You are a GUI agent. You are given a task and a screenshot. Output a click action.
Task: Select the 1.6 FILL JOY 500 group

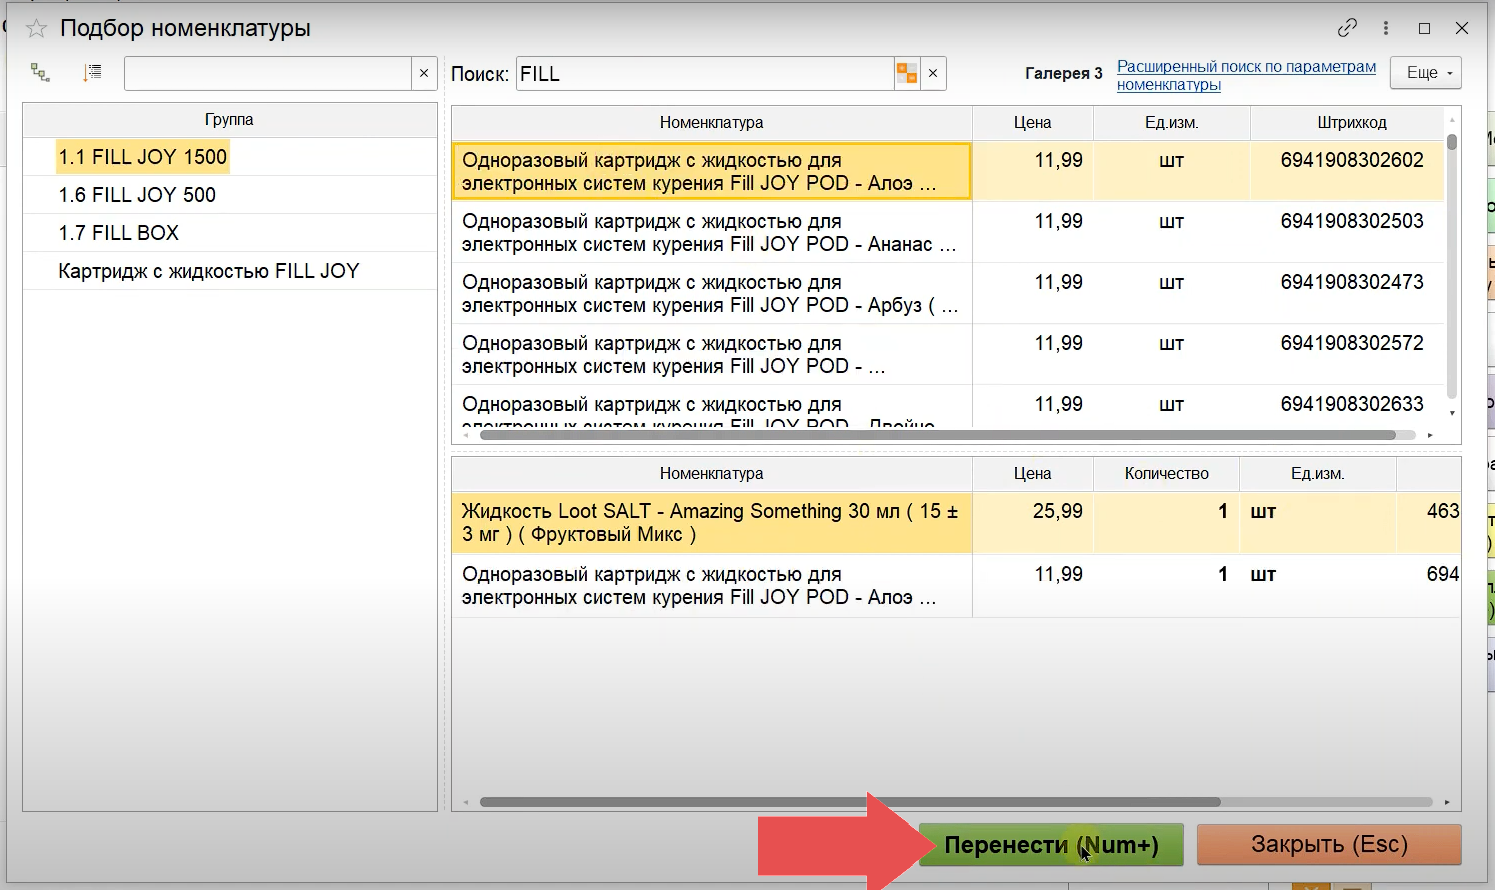137,195
